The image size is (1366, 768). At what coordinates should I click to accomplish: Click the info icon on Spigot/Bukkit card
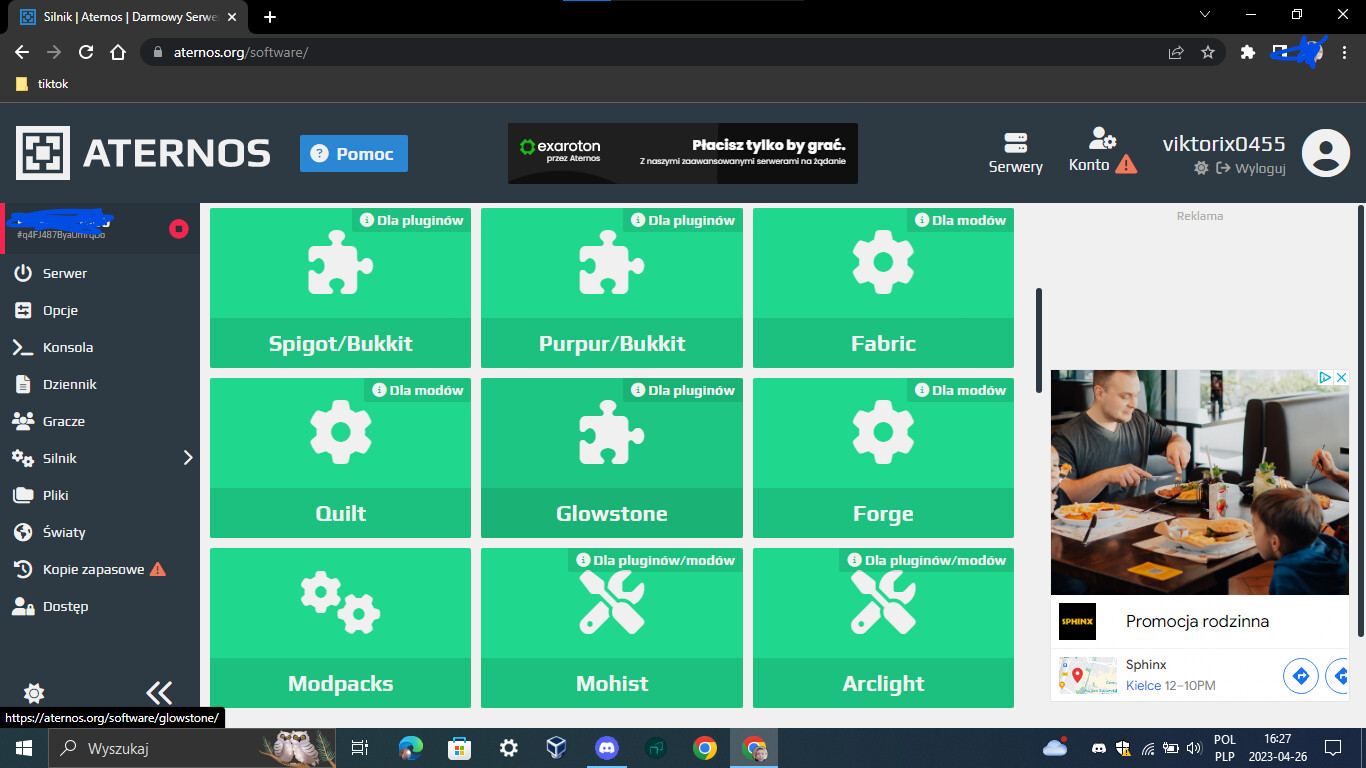(x=366, y=220)
